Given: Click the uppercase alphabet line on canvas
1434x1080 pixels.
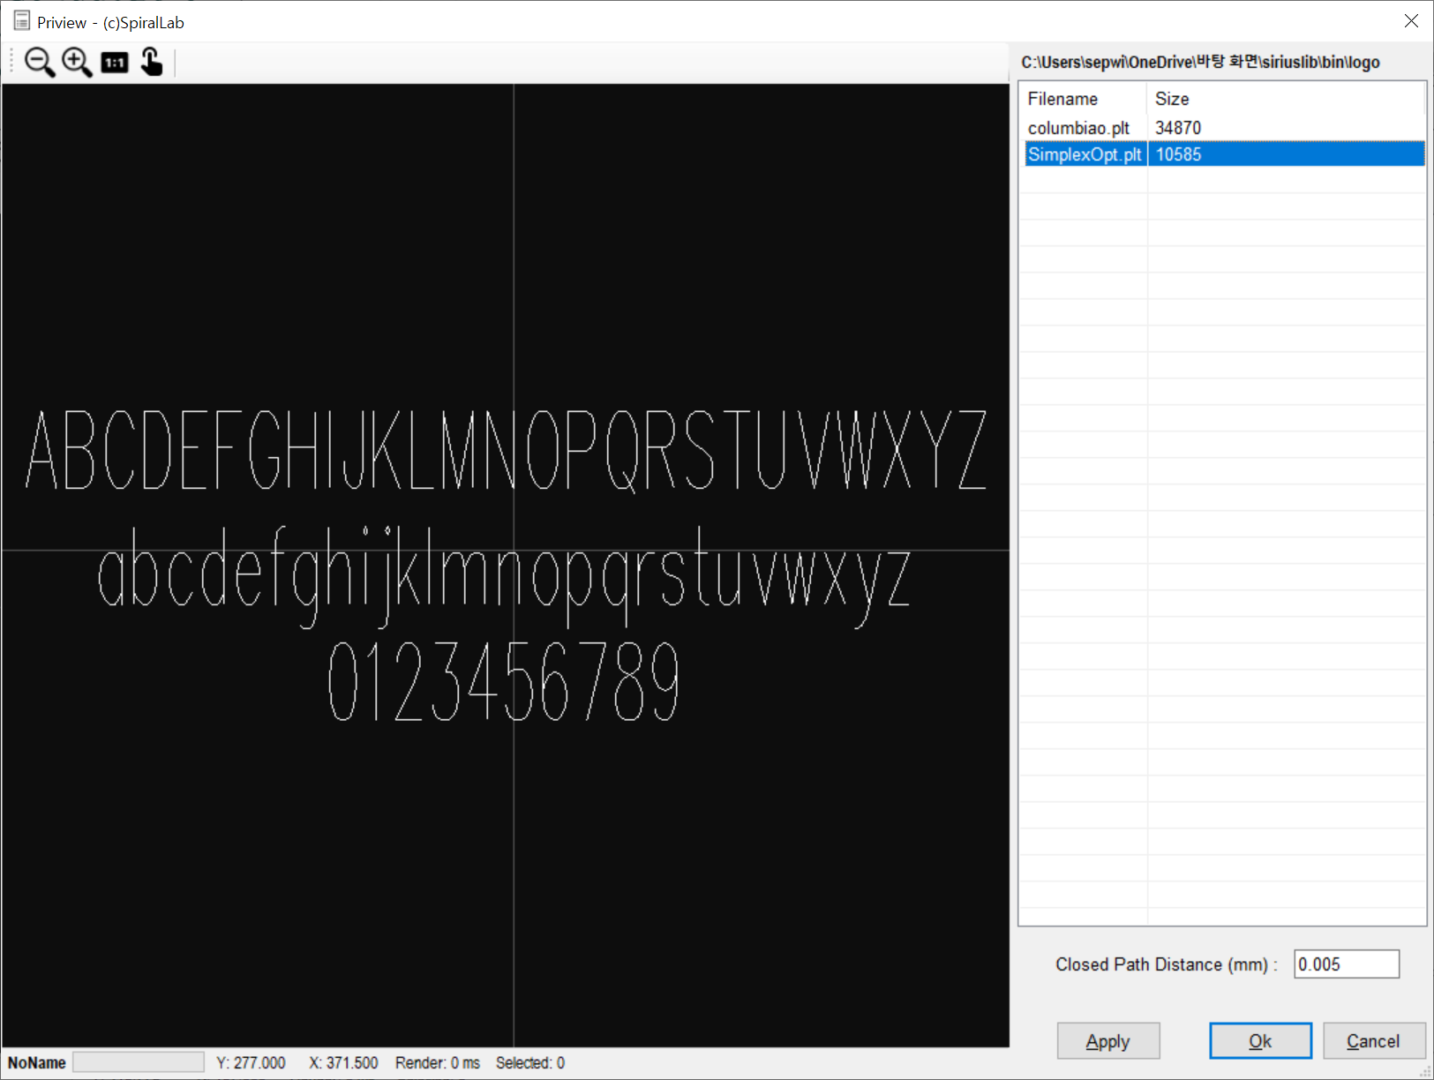Looking at the screenshot, I should point(506,450).
